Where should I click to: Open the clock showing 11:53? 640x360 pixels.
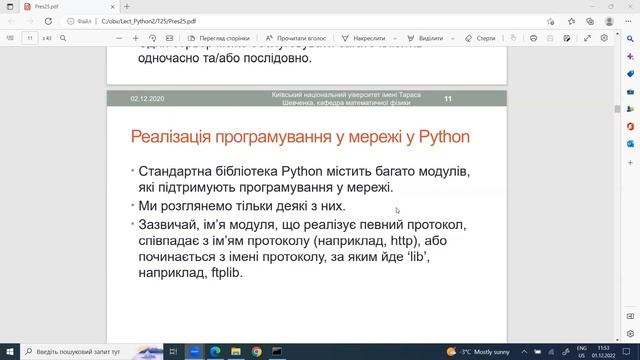(603, 351)
